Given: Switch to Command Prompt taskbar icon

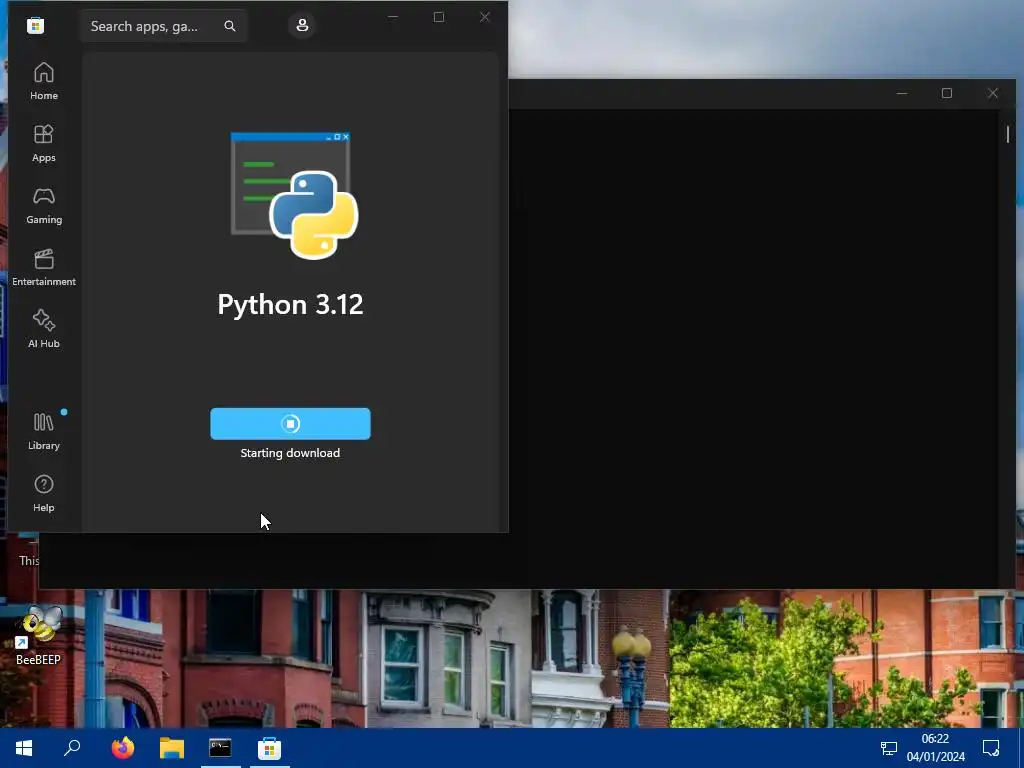Looking at the screenshot, I should (220, 748).
